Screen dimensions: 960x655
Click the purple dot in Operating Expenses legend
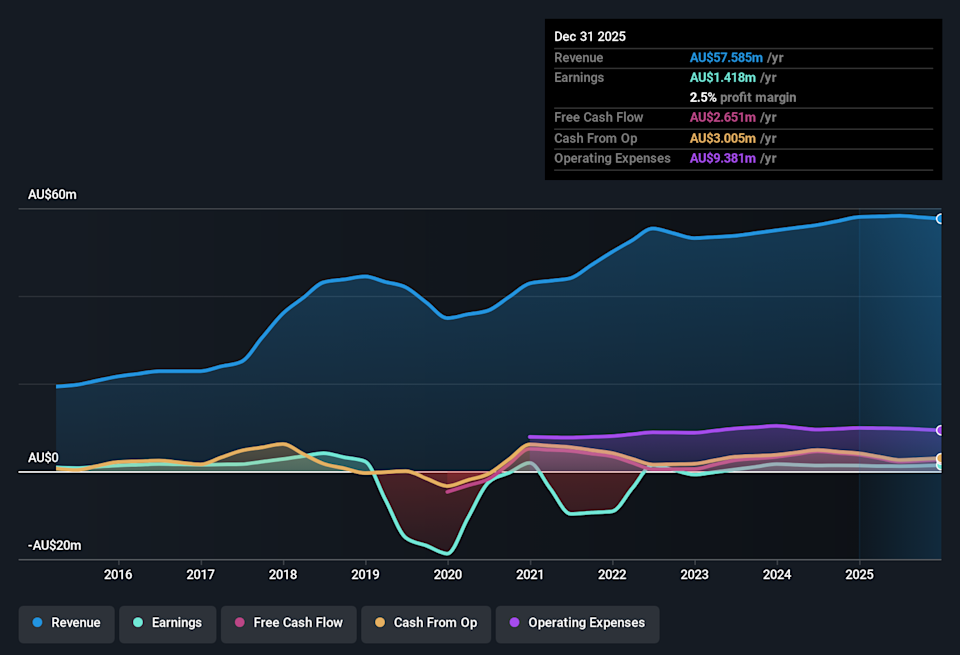[514, 623]
